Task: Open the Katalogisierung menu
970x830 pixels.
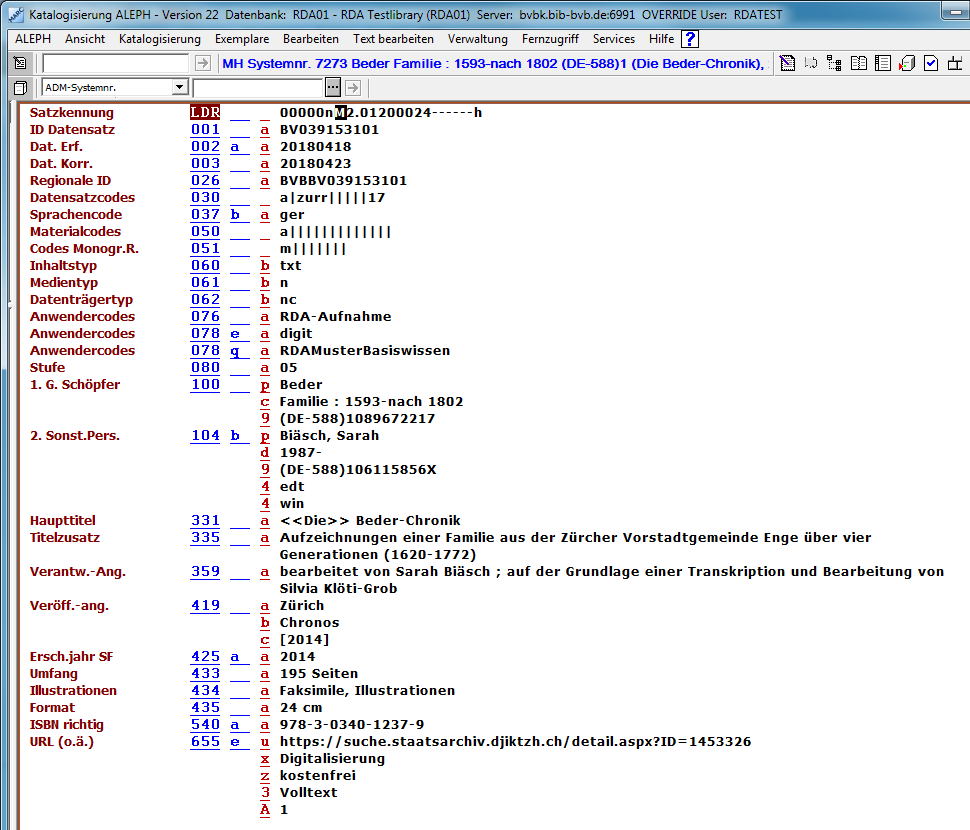Action: (x=159, y=39)
